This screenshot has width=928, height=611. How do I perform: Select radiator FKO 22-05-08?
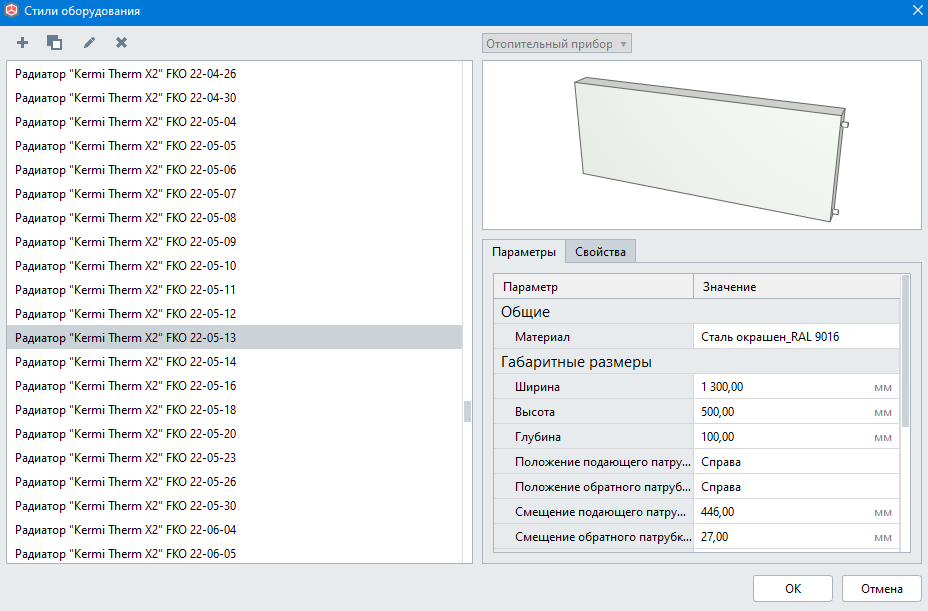pos(234,217)
